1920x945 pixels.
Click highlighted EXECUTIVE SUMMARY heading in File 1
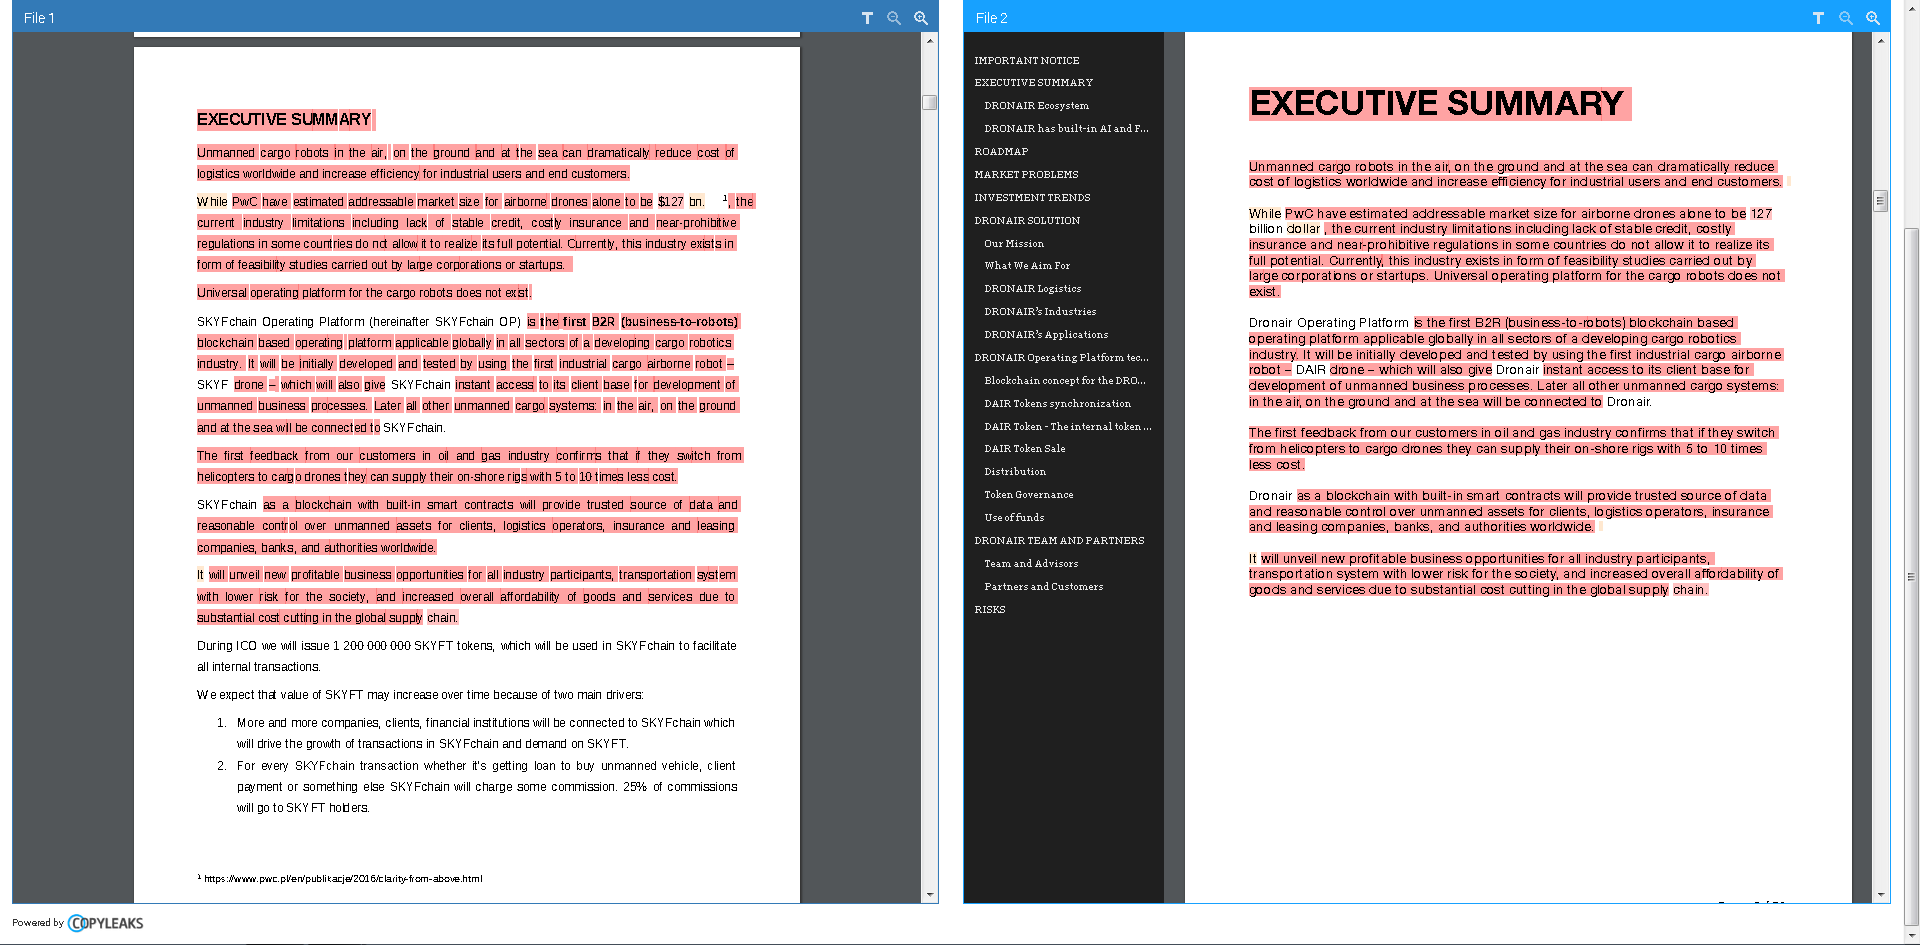(x=284, y=120)
